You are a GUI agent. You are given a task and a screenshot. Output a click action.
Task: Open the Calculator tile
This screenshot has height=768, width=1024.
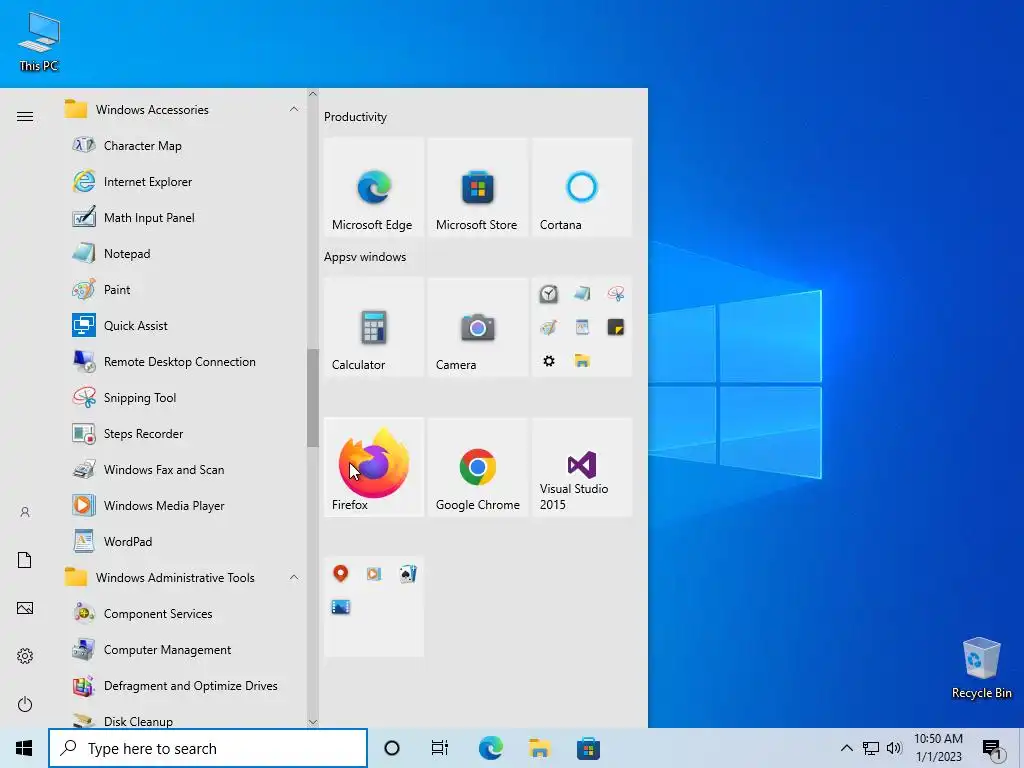pos(374,327)
